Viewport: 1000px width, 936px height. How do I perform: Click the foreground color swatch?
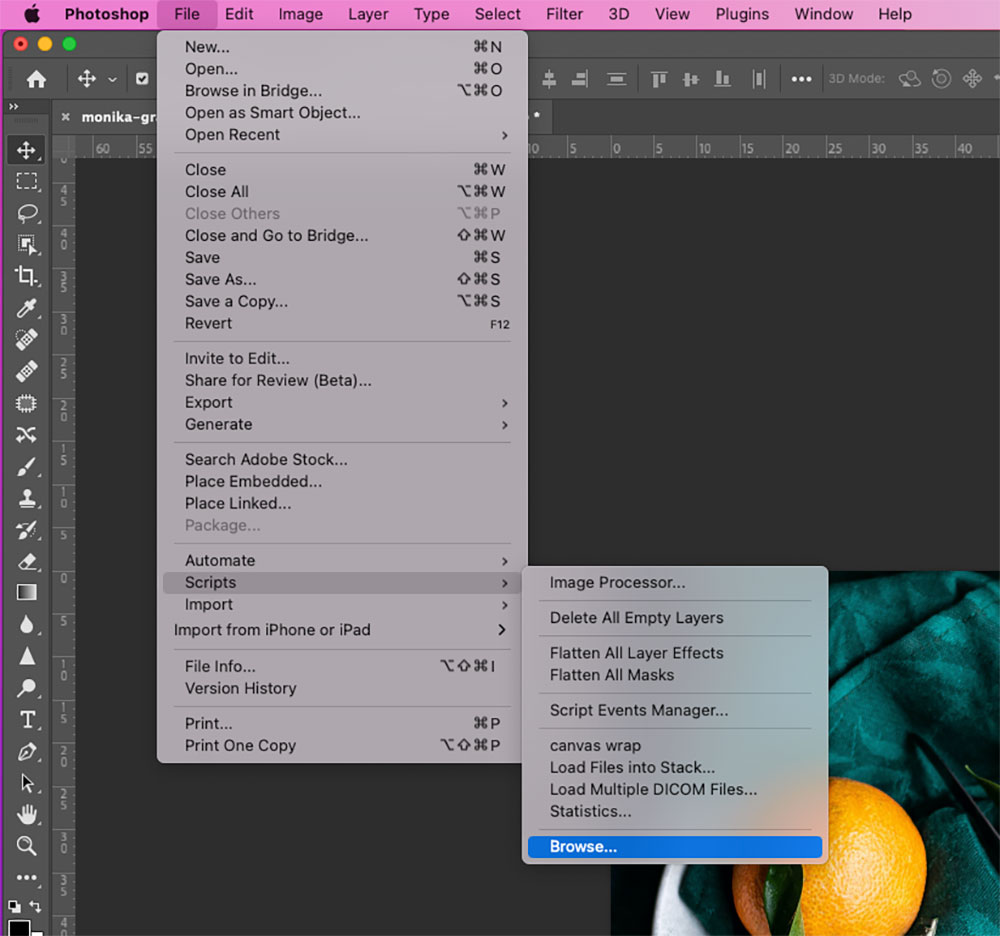click(18, 928)
